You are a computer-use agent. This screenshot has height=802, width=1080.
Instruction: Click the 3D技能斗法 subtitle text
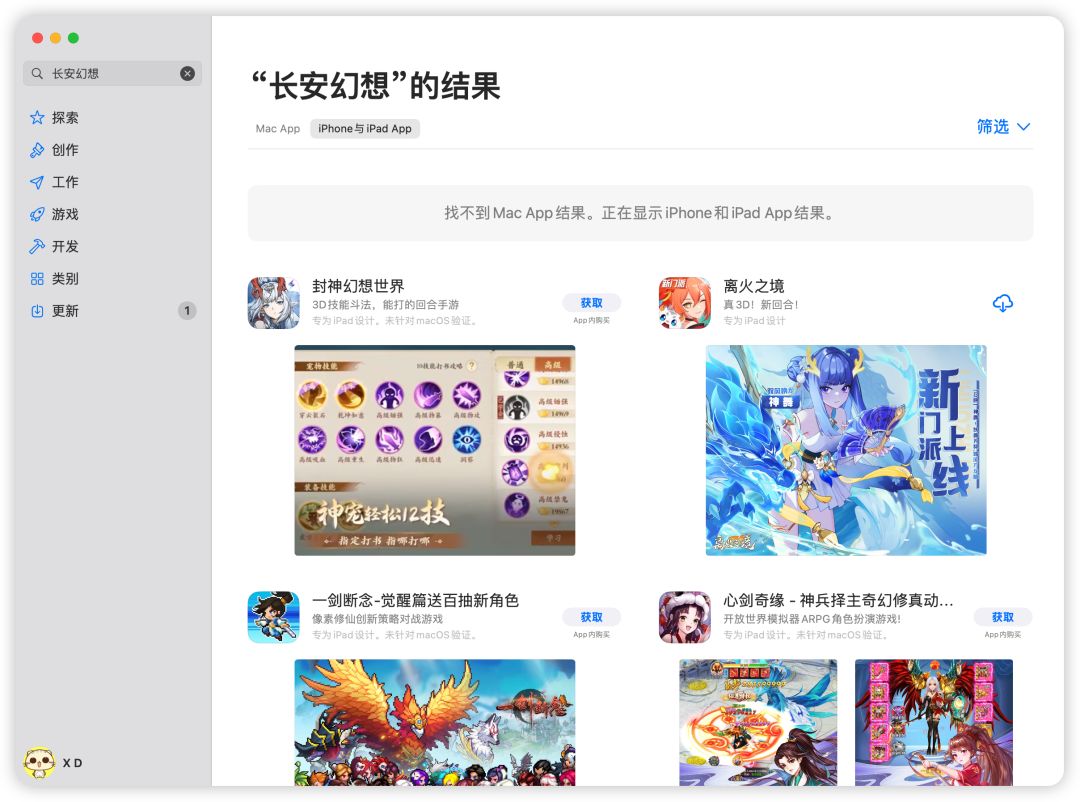tap(385, 305)
